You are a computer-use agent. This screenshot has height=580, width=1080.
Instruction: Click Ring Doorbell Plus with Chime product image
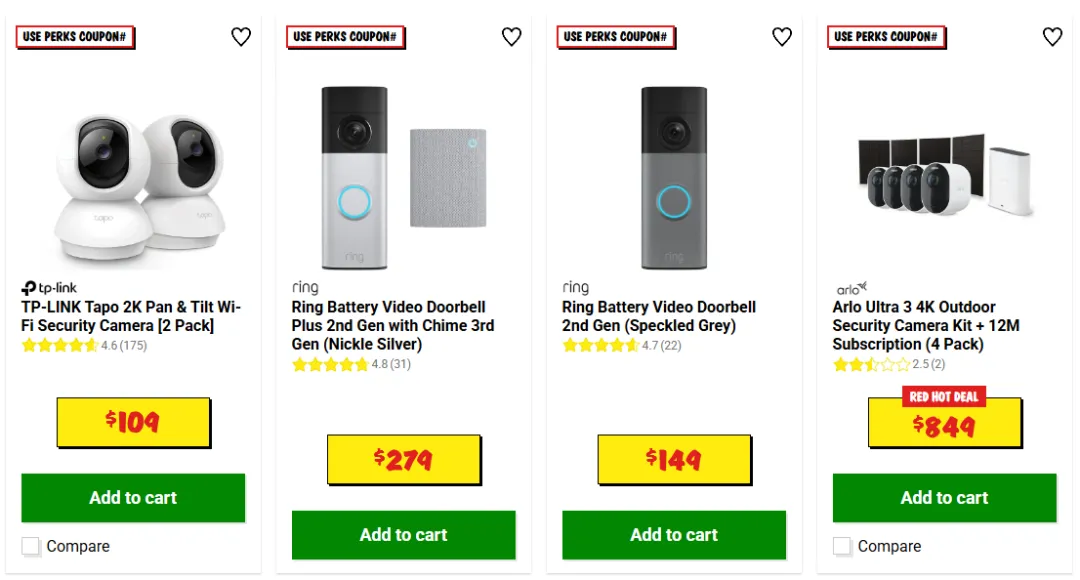coord(404,178)
